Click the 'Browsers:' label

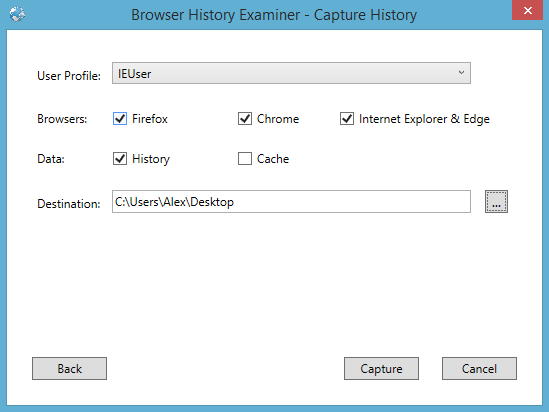(62, 119)
